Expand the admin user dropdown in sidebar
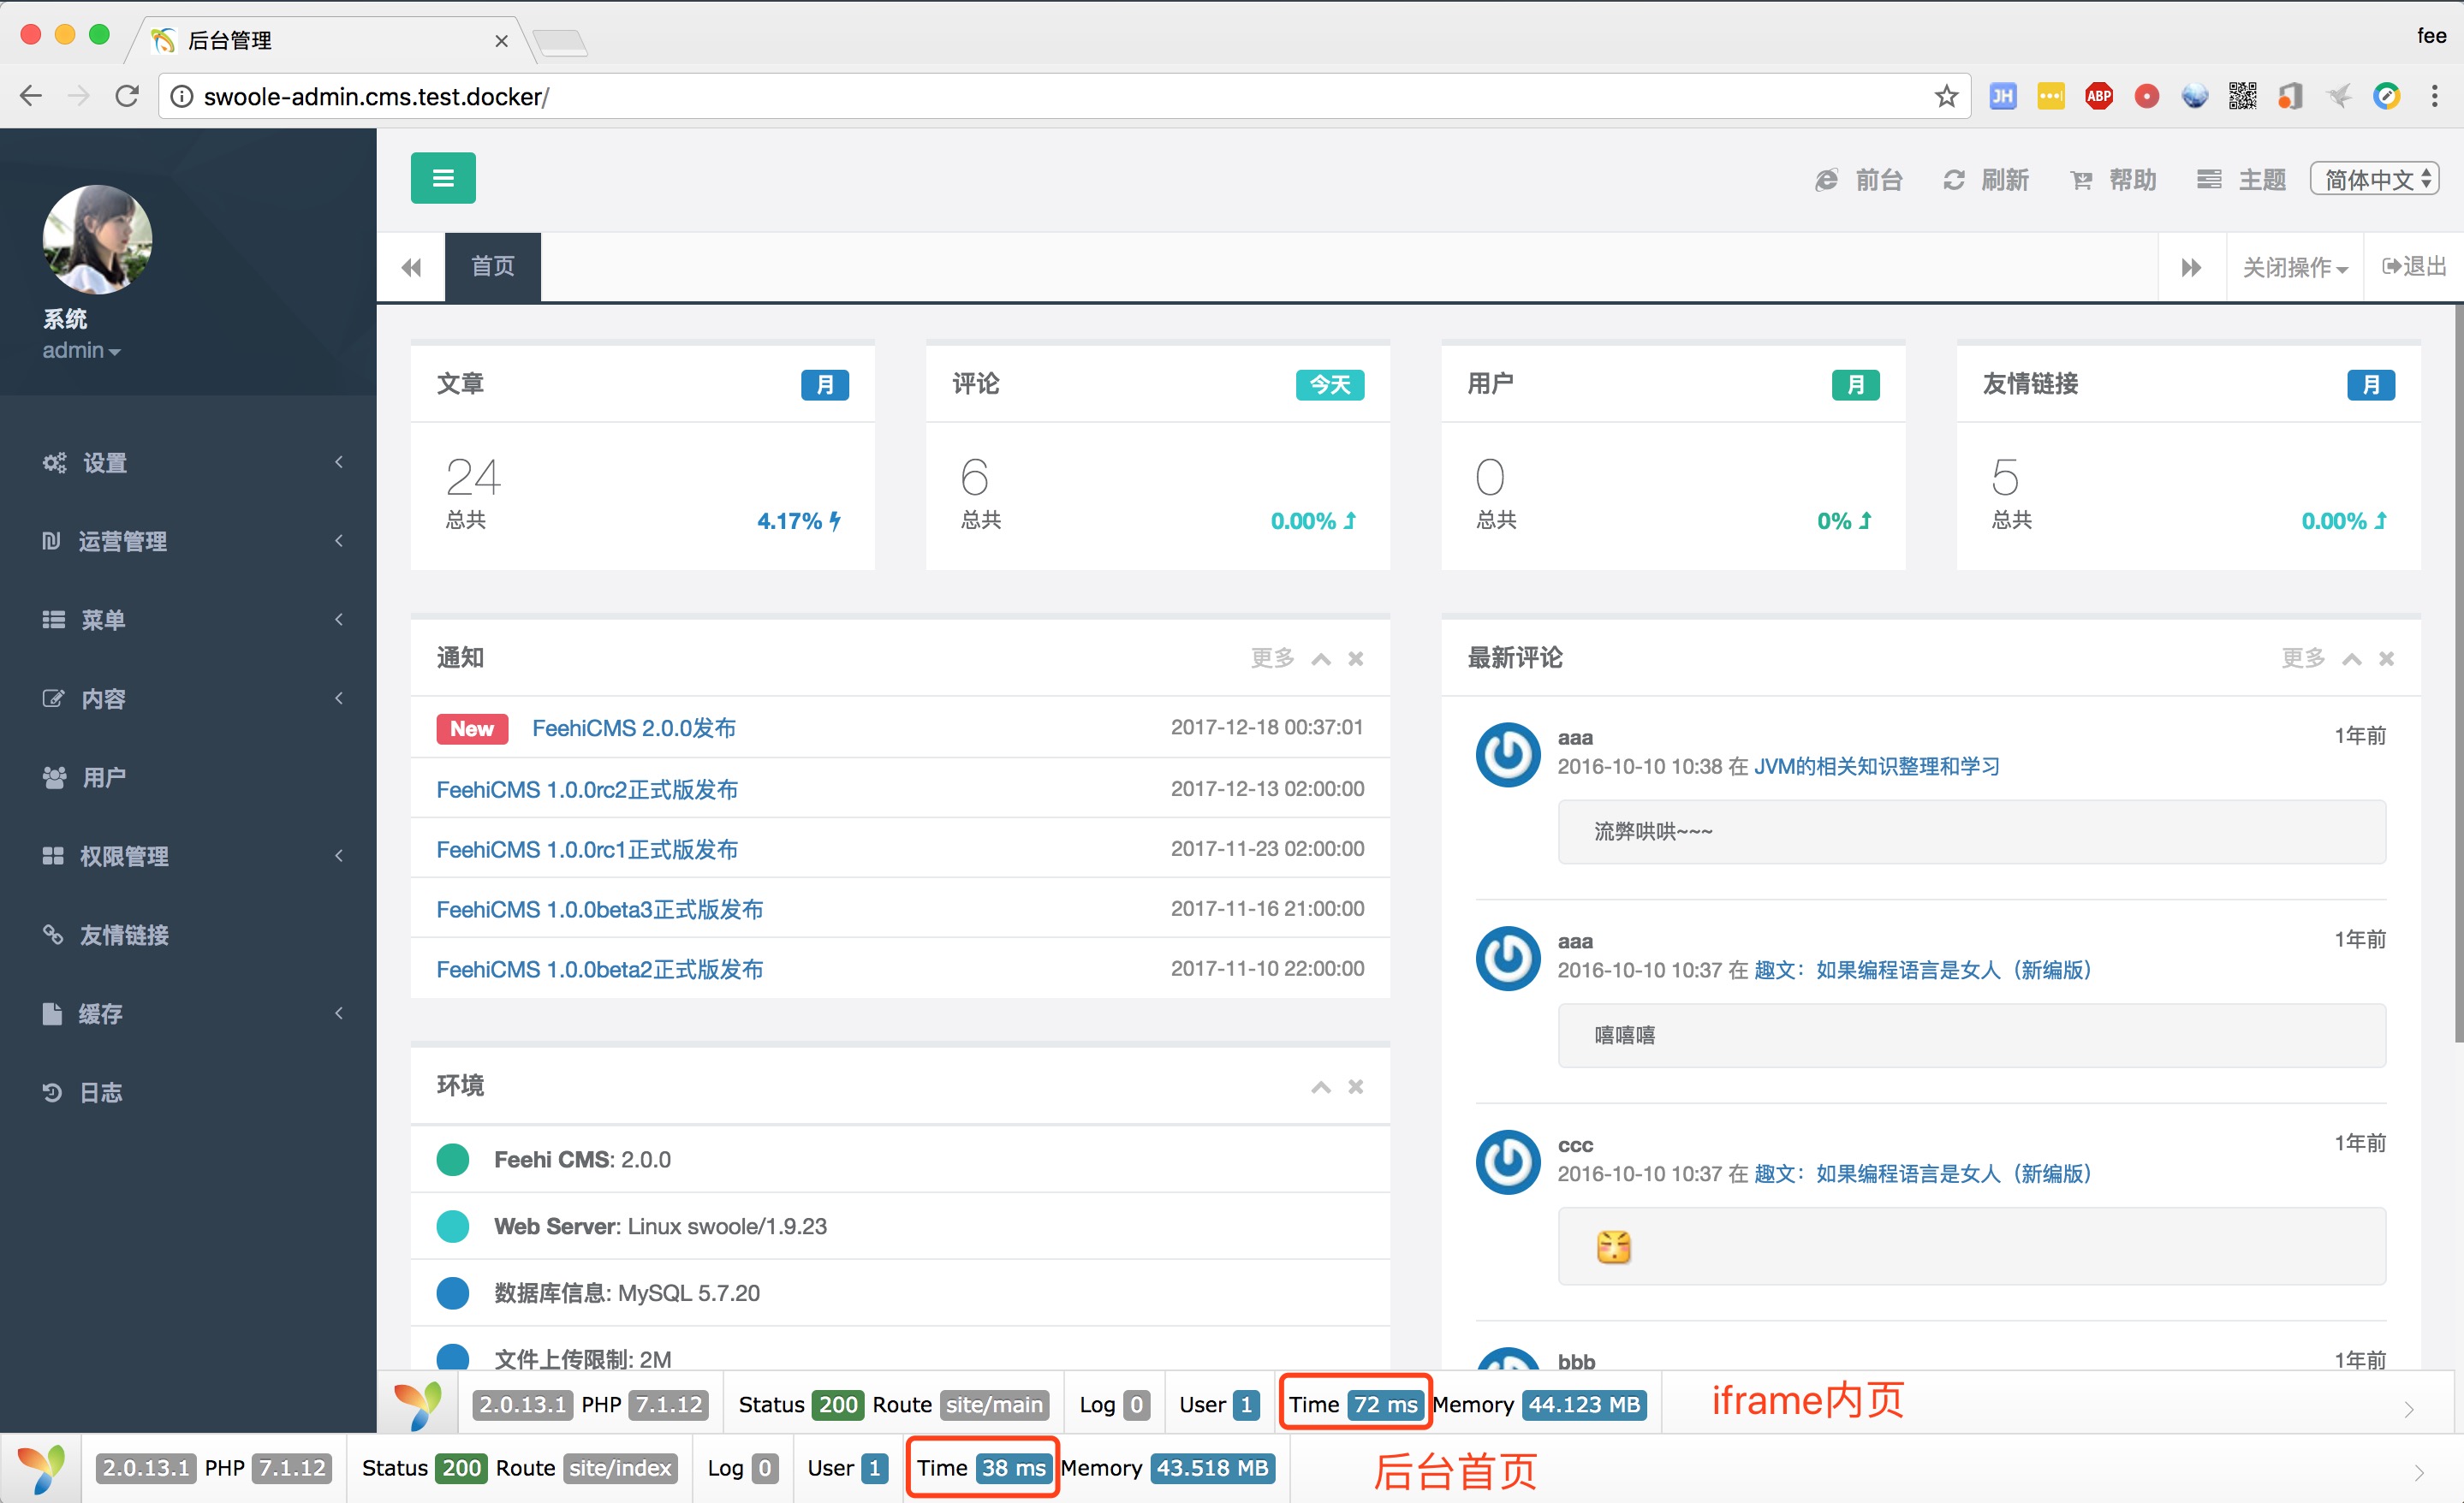 pos(81,351)
